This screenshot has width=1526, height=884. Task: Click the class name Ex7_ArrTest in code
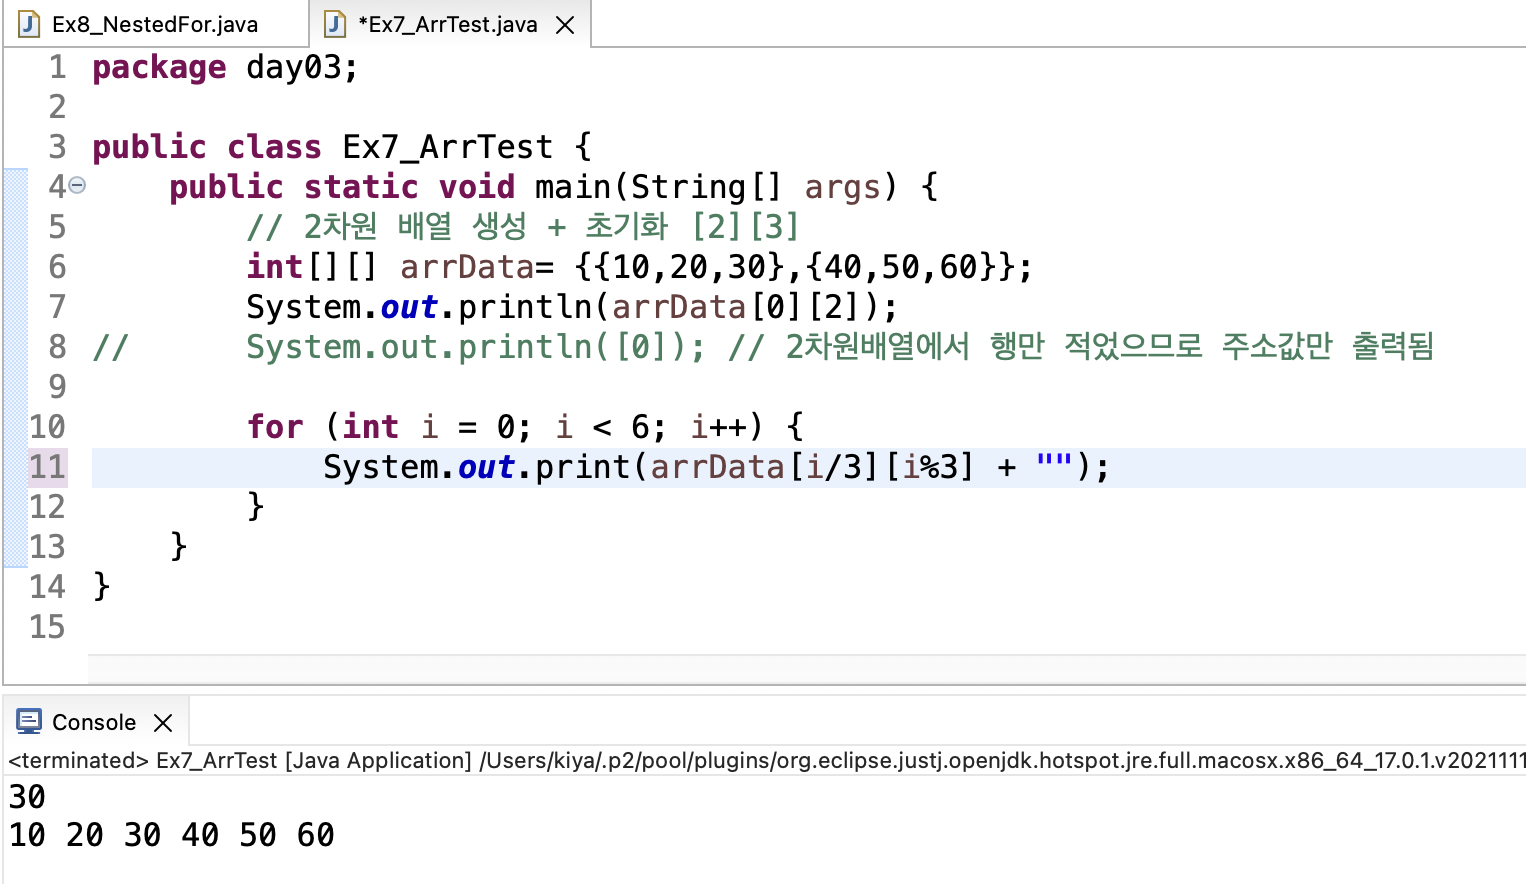click(447, 148)
